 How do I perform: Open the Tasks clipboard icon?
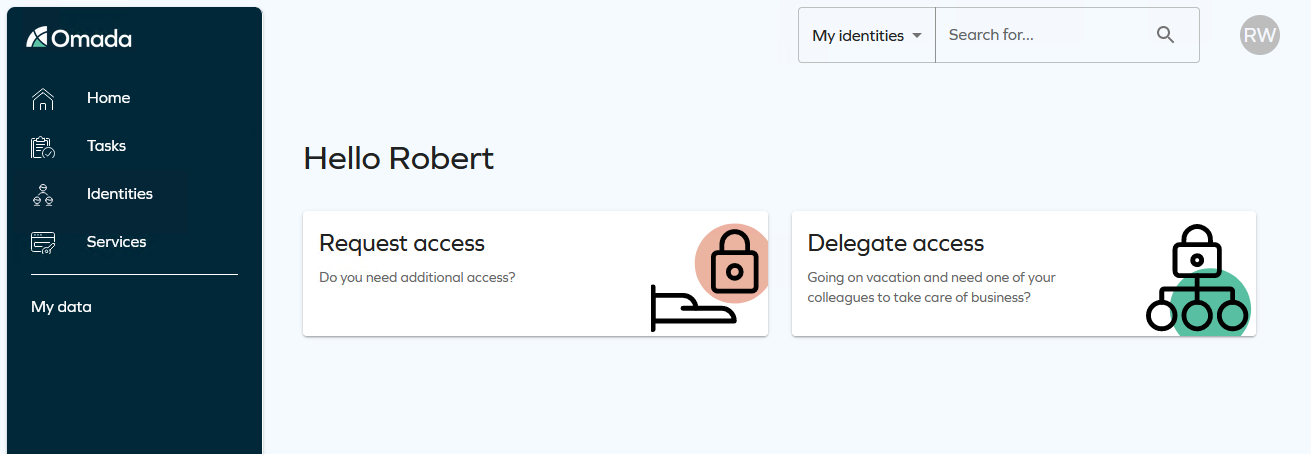pyautogui.click(x=43, y=147)
